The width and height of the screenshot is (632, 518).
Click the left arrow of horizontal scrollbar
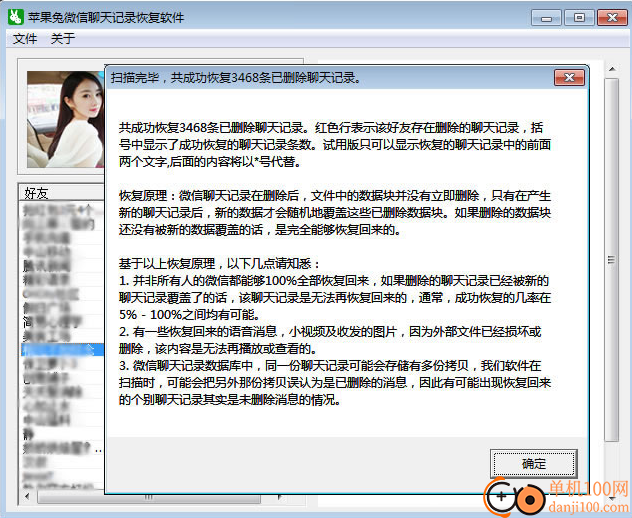(x=27, y=496)
